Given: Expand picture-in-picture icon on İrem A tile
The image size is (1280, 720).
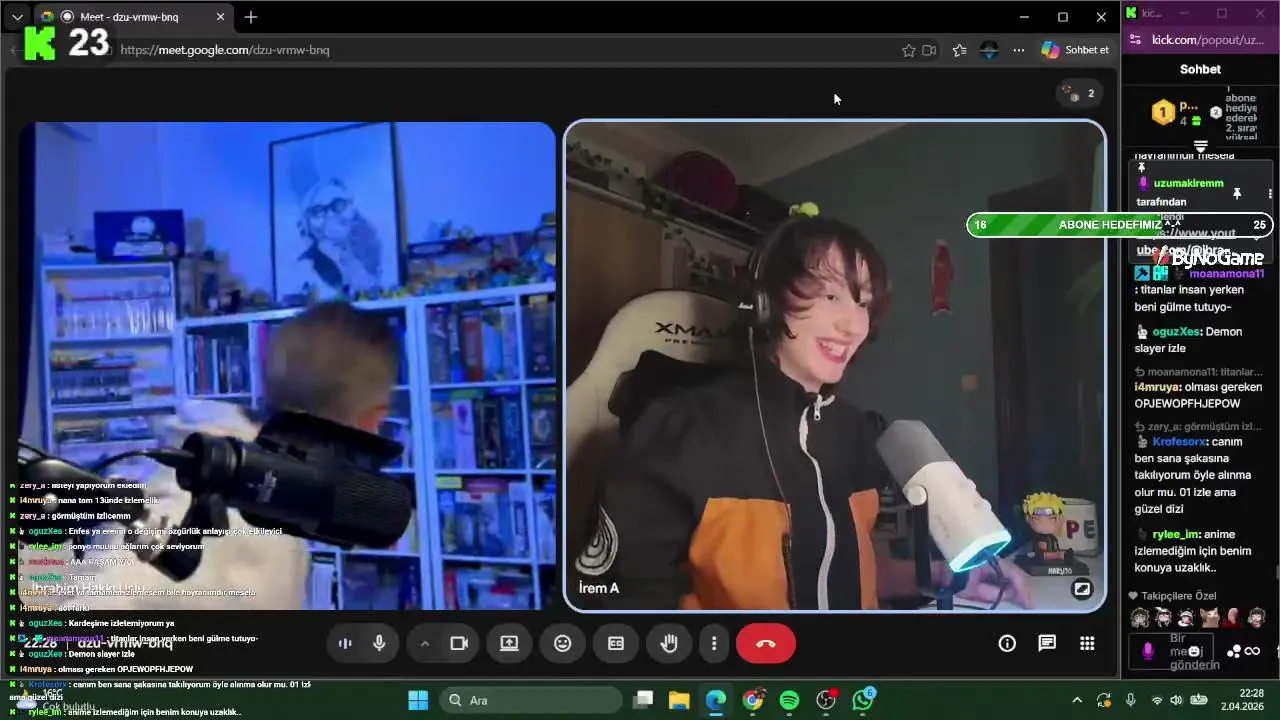Looking at the screenshot, I should [x=1081, y=589].
